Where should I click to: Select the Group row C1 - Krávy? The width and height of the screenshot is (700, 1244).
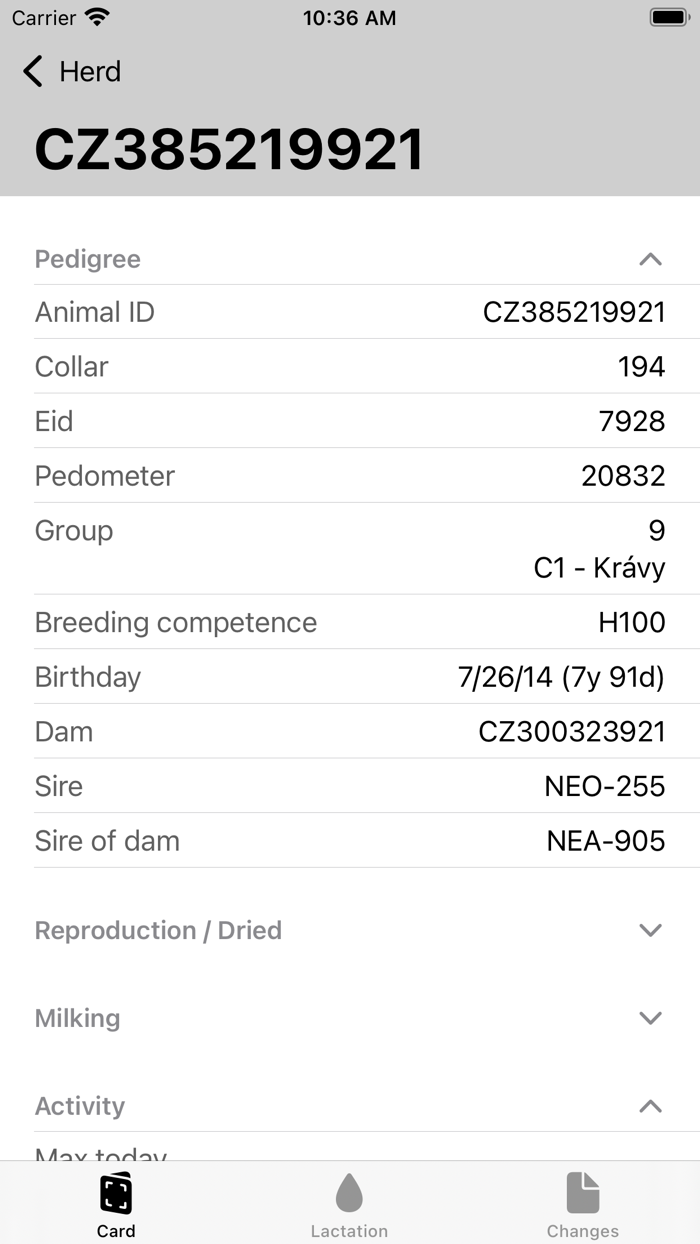pyautogui.click(x=599, y=568)
